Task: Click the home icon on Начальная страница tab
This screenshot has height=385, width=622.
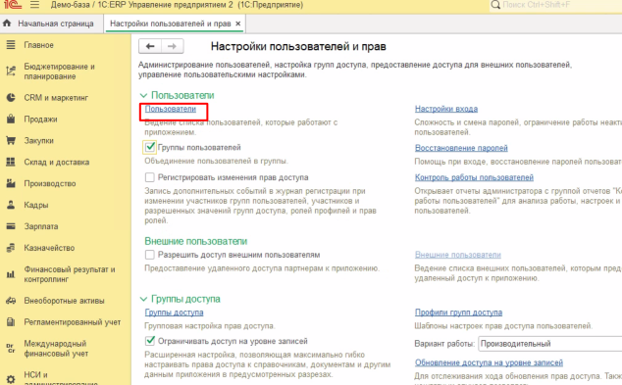Action: pyautogui.click(x=7, y=23)
